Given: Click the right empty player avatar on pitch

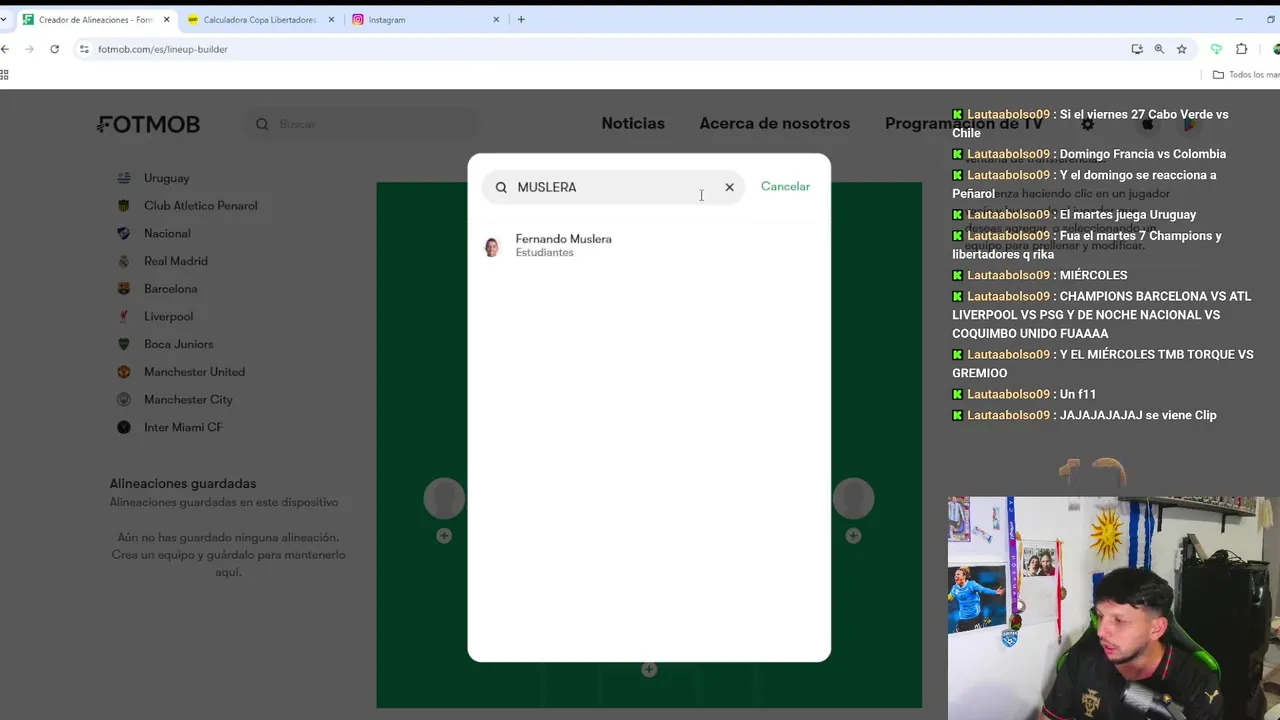Looking at the screenshot, I should [x=853, y=499].
